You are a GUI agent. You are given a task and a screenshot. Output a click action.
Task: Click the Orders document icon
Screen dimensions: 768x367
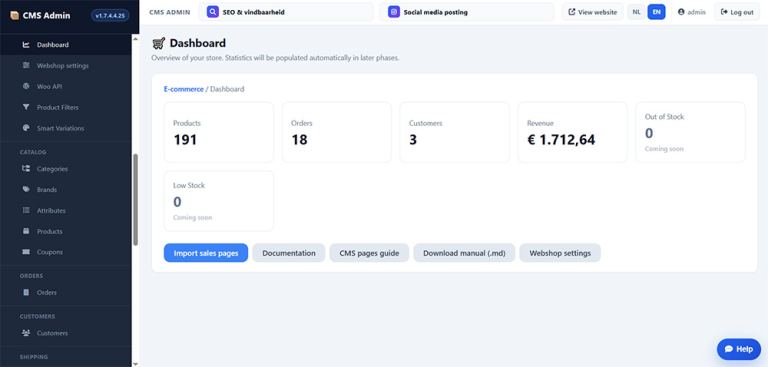[x=26, y=293]
